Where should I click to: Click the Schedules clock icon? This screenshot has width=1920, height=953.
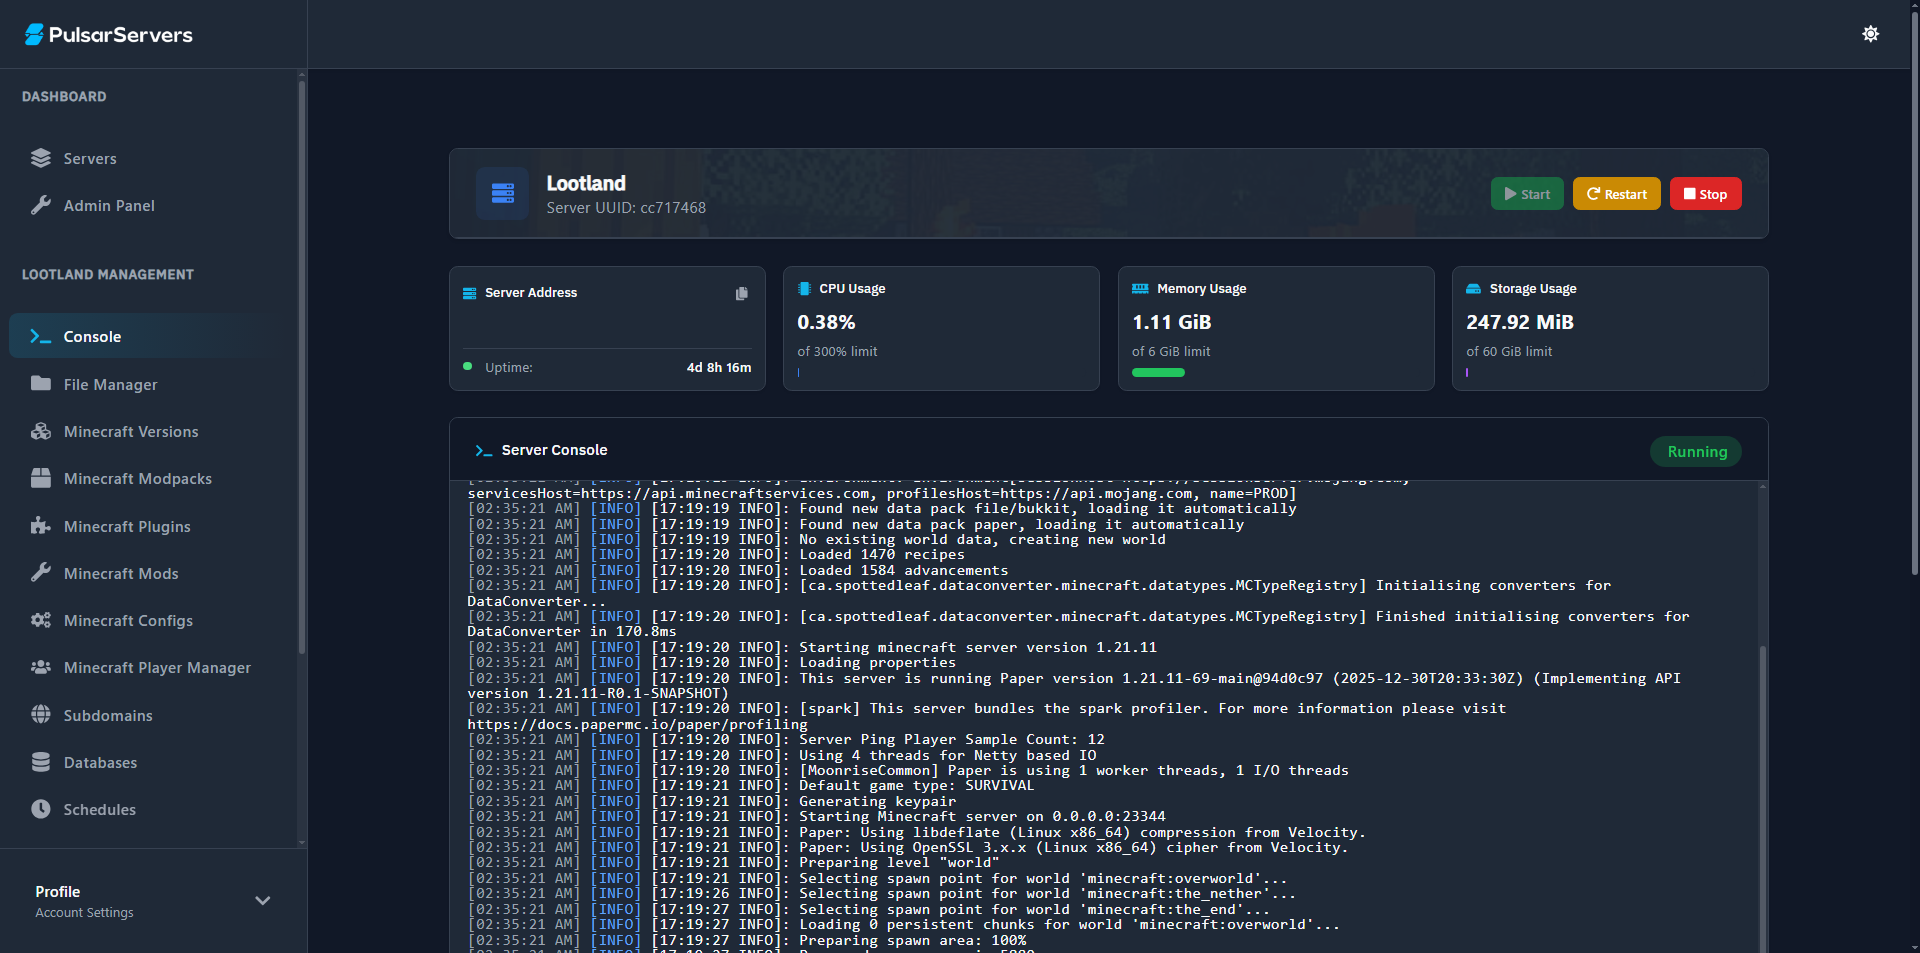pos(41,809)
